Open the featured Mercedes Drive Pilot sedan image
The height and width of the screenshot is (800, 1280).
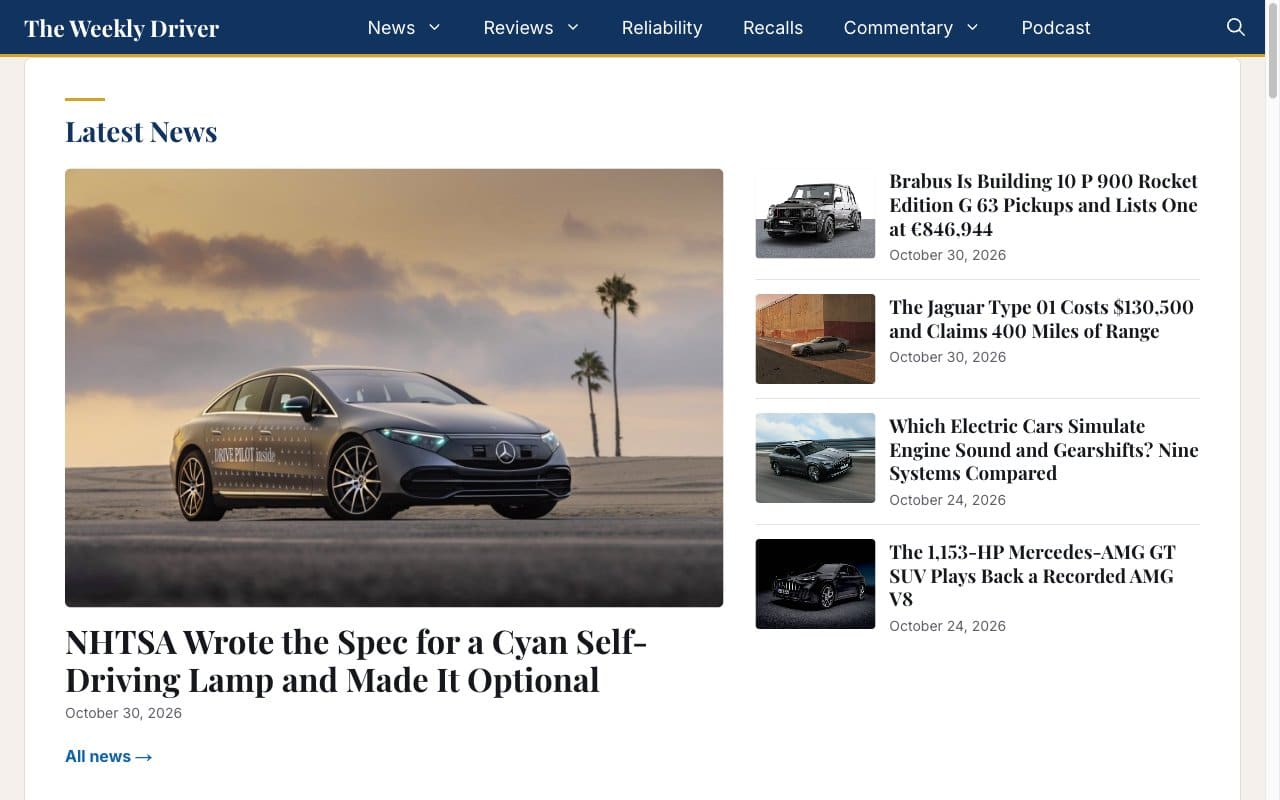[394, 388]
